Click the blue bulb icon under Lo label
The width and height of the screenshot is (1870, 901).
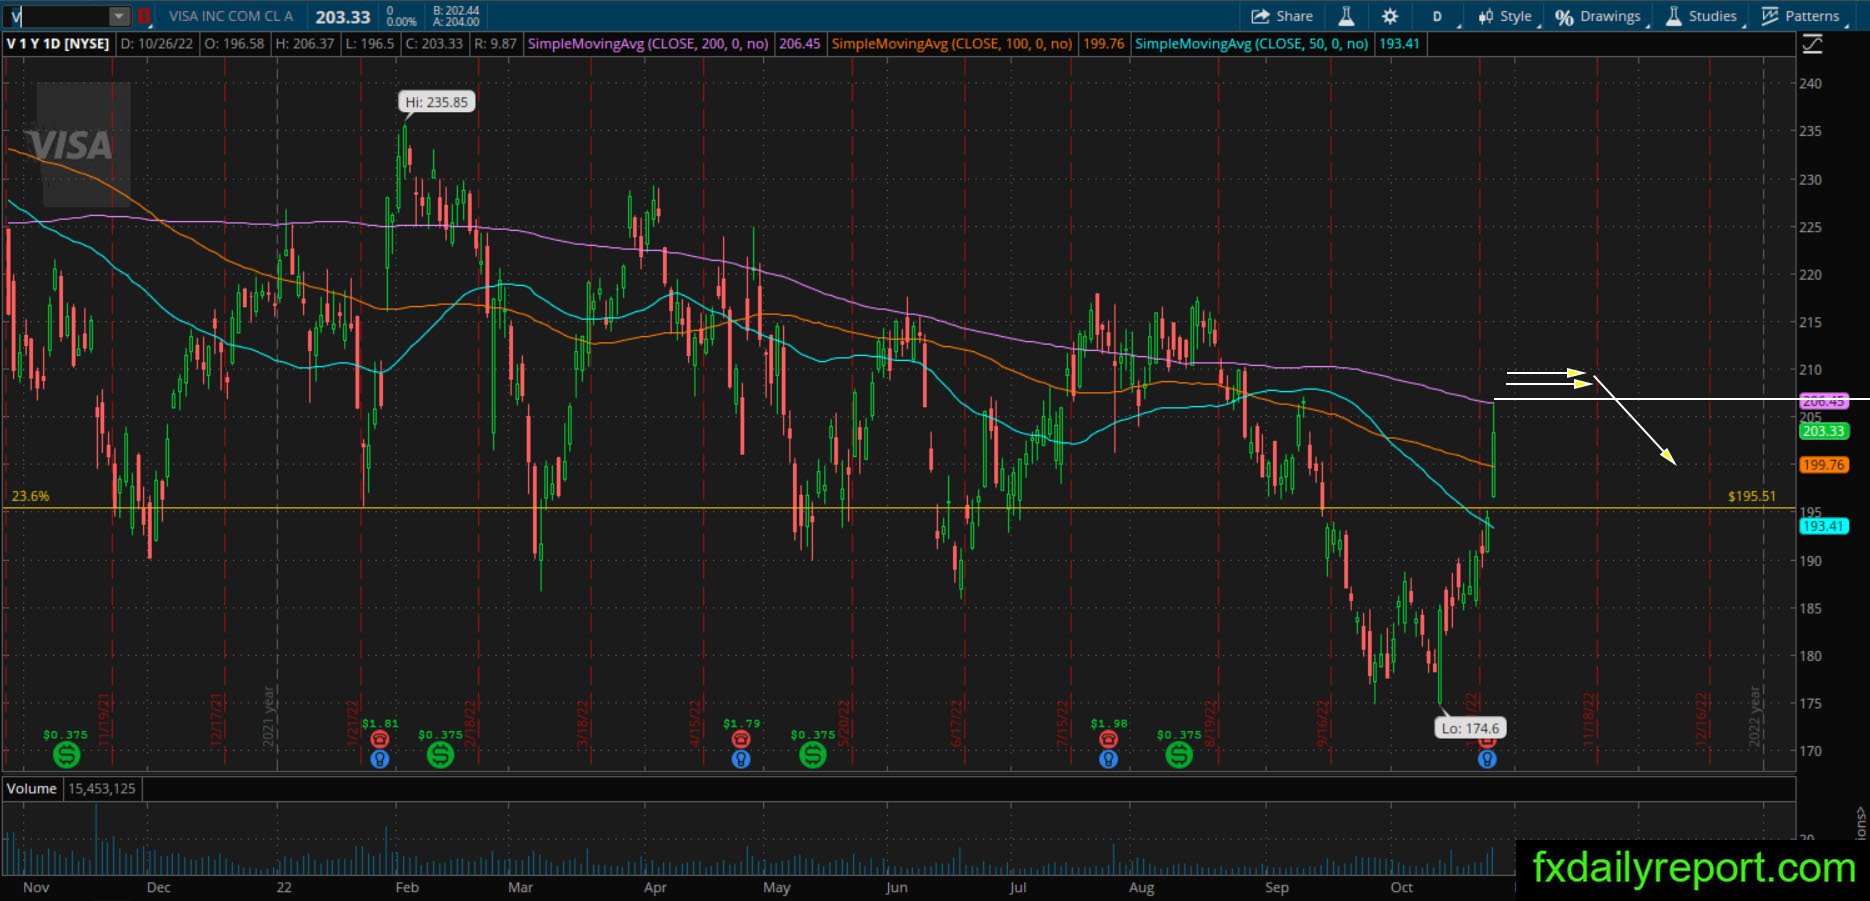pos(1487,759)
